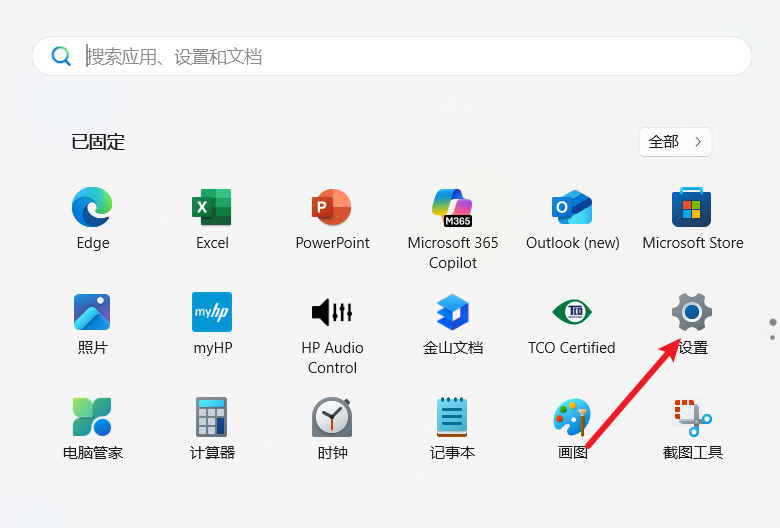Image resolution: width=780 pixels, height=528 pixels.
Task: Launch Excel from pinned apps
Action: pos(212,207)
